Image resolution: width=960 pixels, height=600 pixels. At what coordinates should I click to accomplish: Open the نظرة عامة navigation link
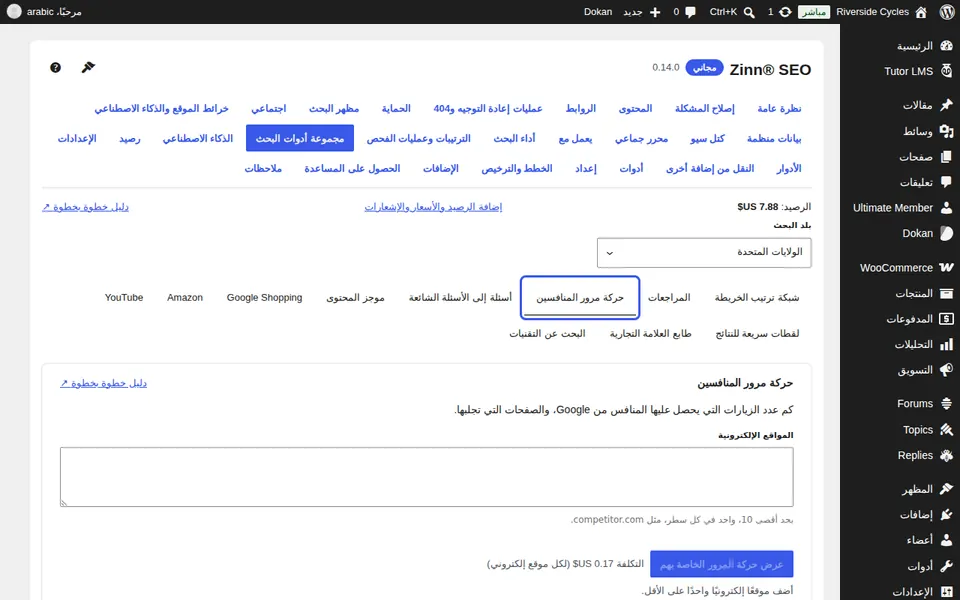[779, 108]
